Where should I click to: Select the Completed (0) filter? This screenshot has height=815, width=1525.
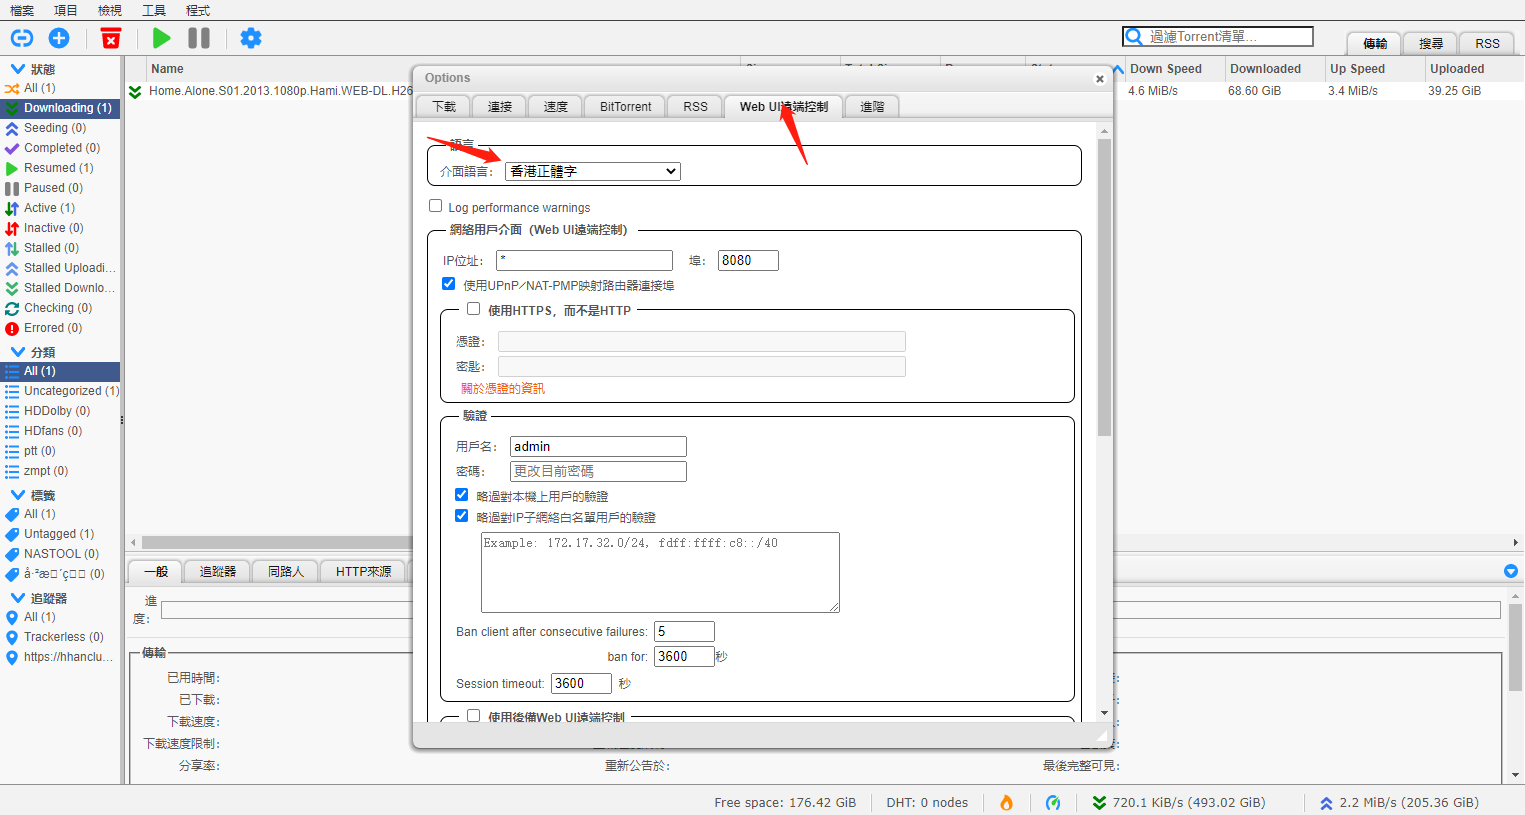point(60,148)
